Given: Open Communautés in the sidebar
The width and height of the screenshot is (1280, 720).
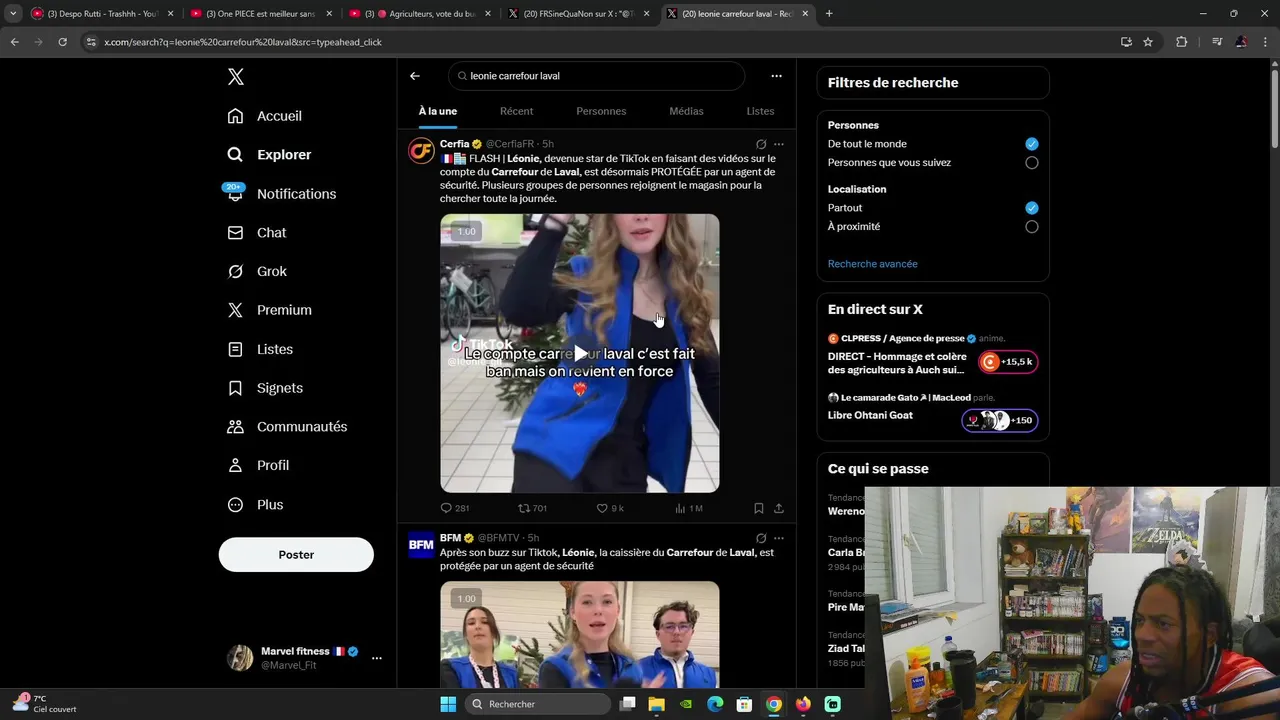Looking at the screenshot, I should [288, 427].
